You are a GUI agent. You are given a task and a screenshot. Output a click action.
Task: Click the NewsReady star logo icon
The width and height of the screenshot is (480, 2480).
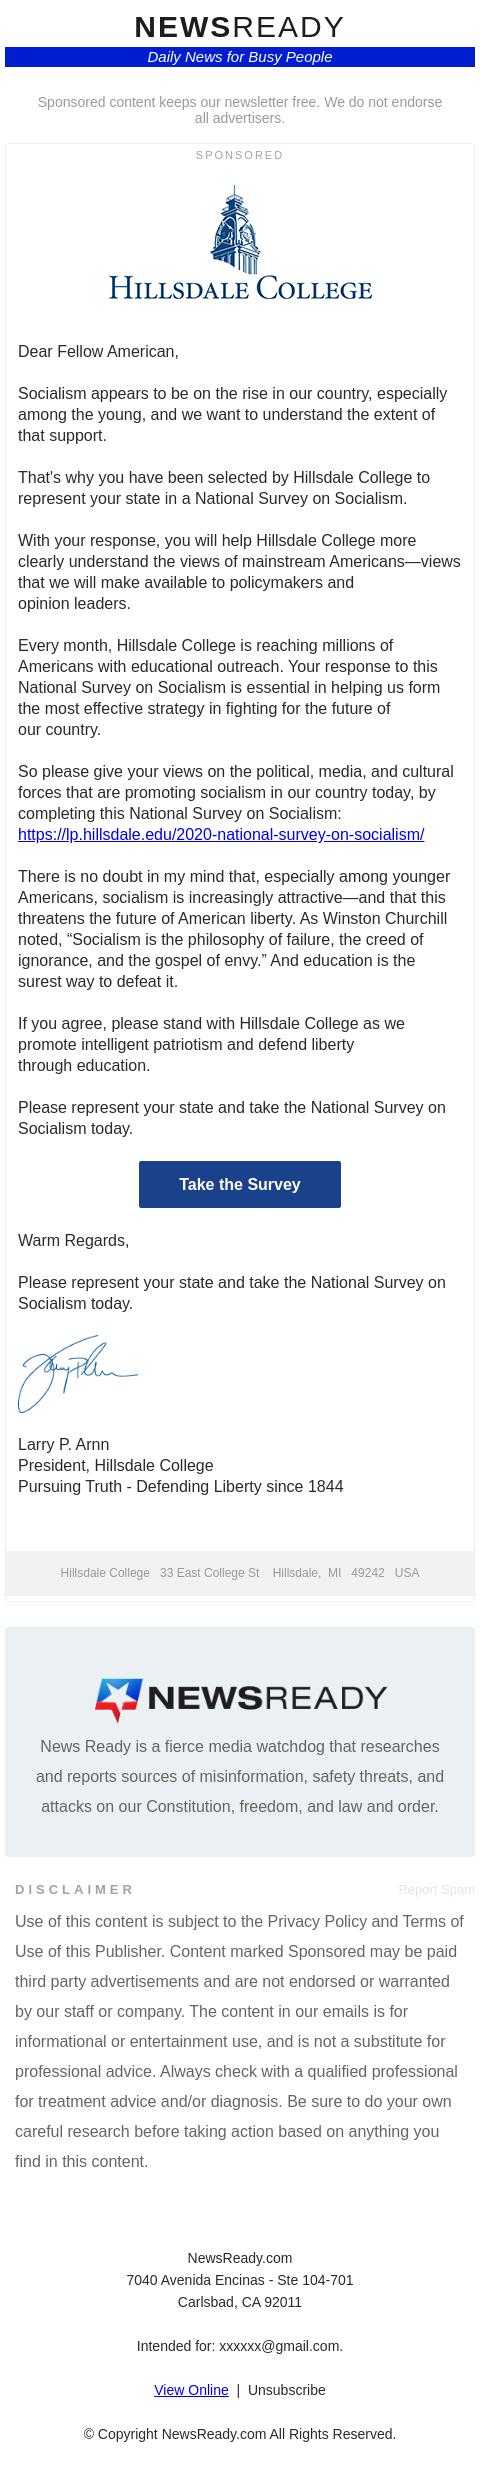118,1700
